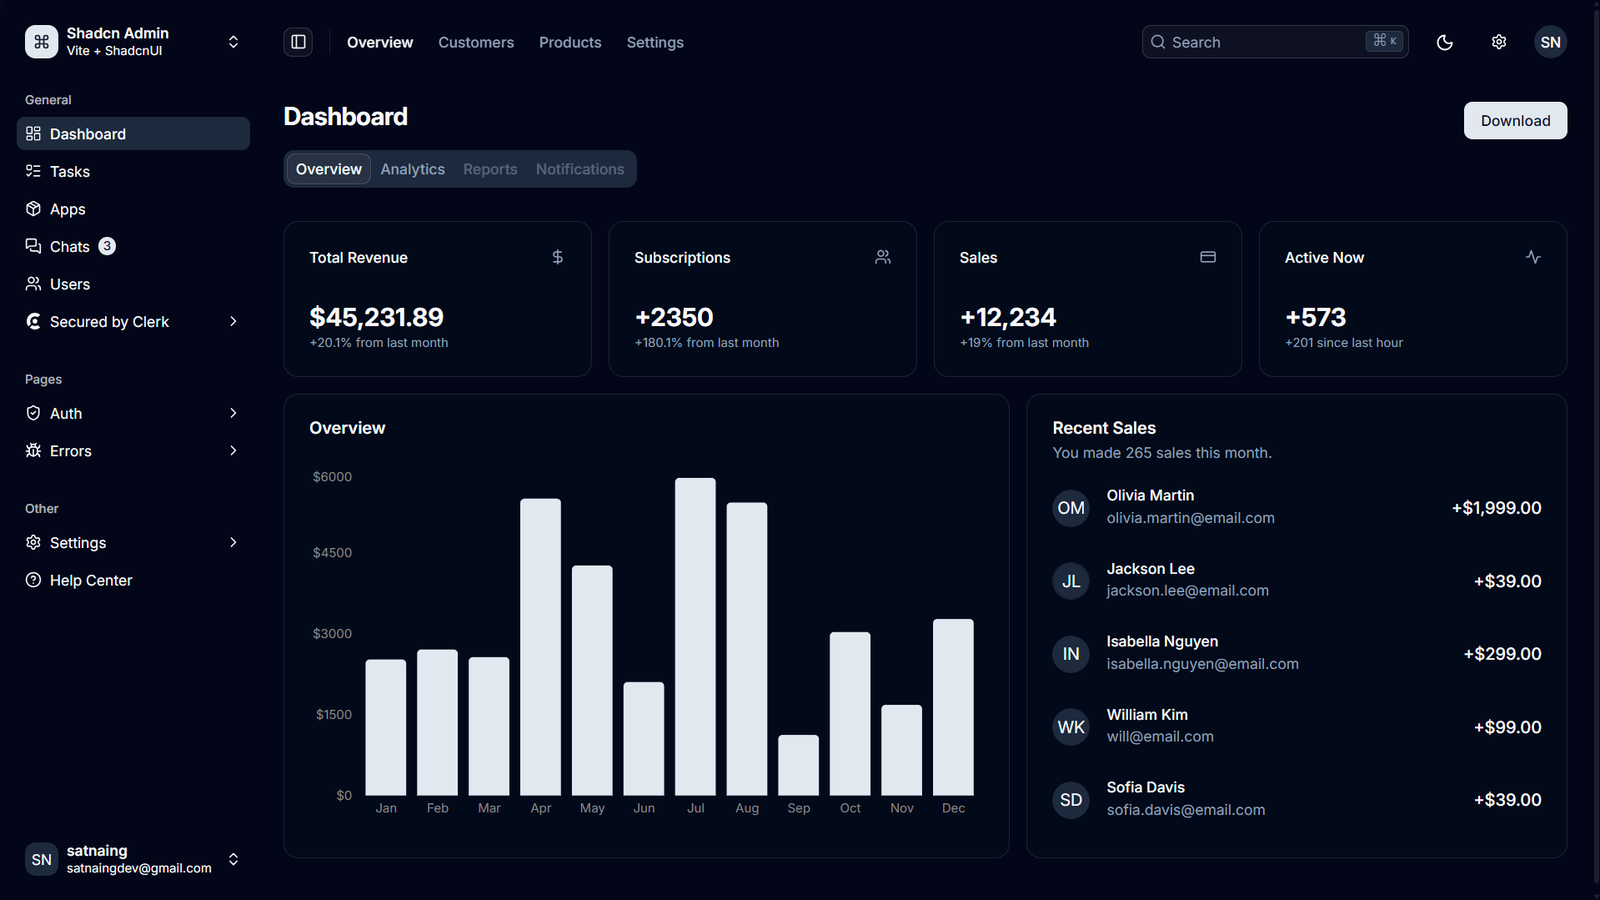Viewport: 1600px width, 900px height.
Task: Click the Tasks checklist icon in sidebar
Action: coord(33,171)
